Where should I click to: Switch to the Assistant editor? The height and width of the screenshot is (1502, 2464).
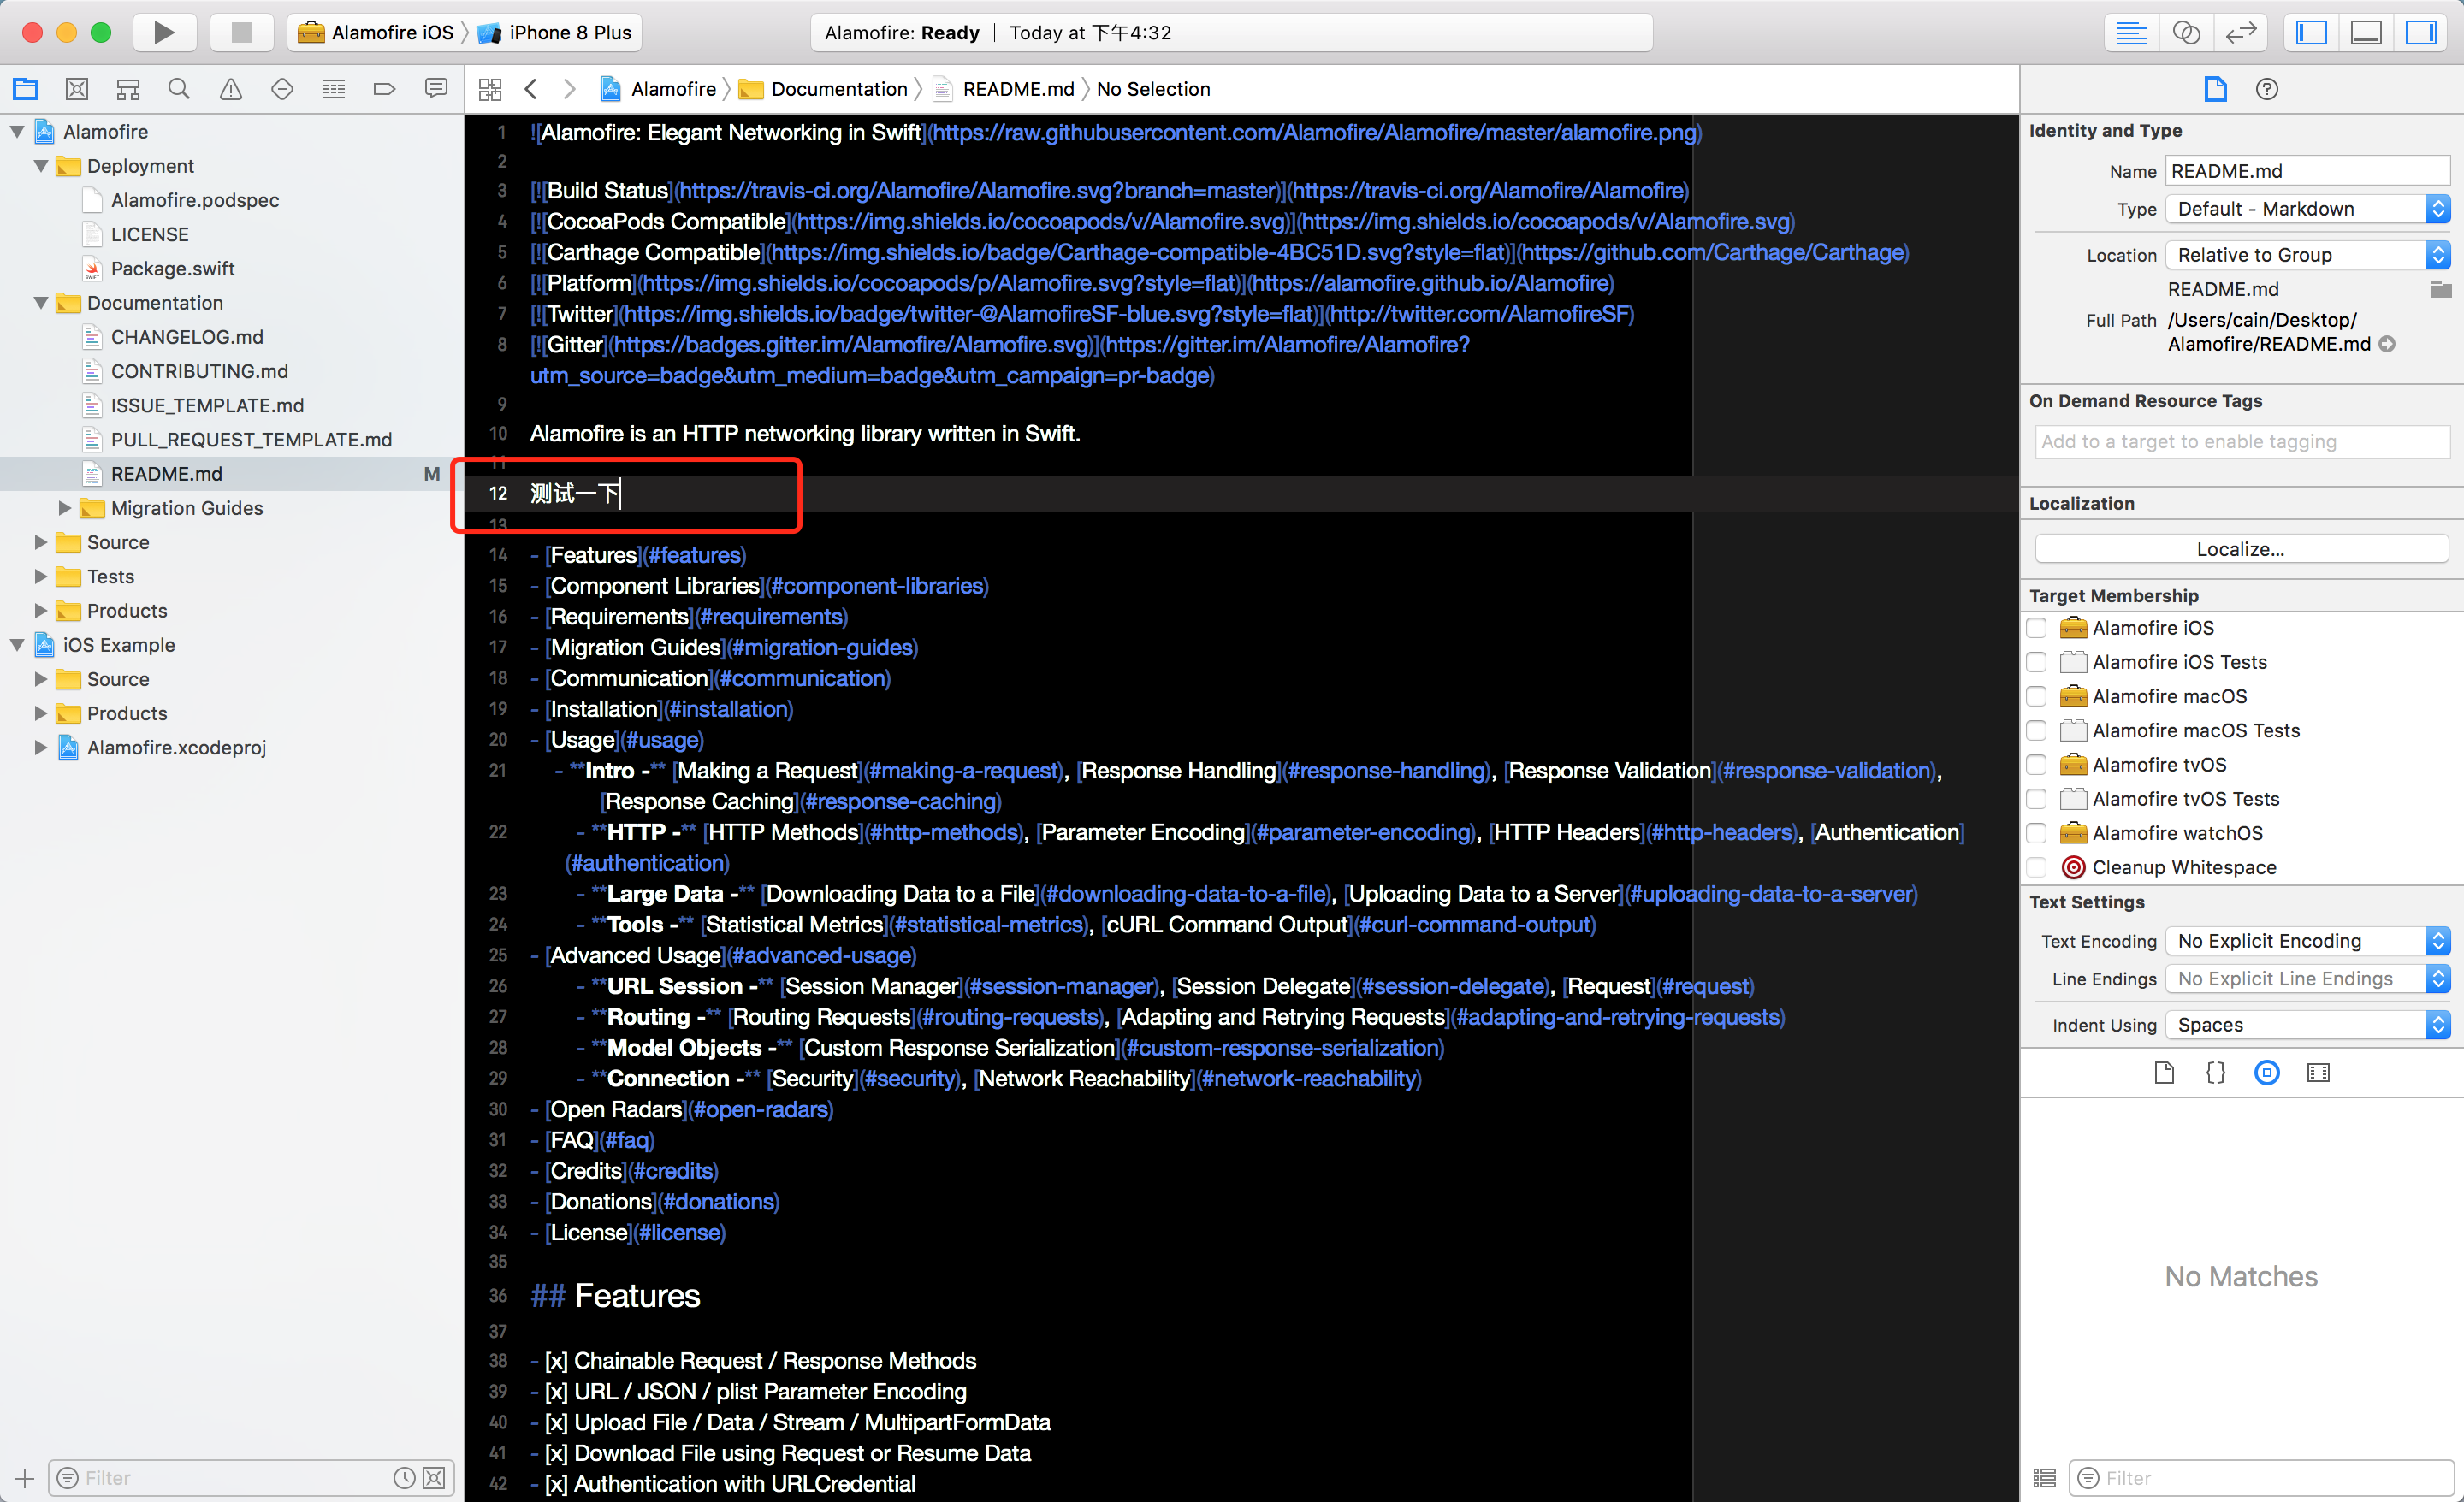(2186, 32)
